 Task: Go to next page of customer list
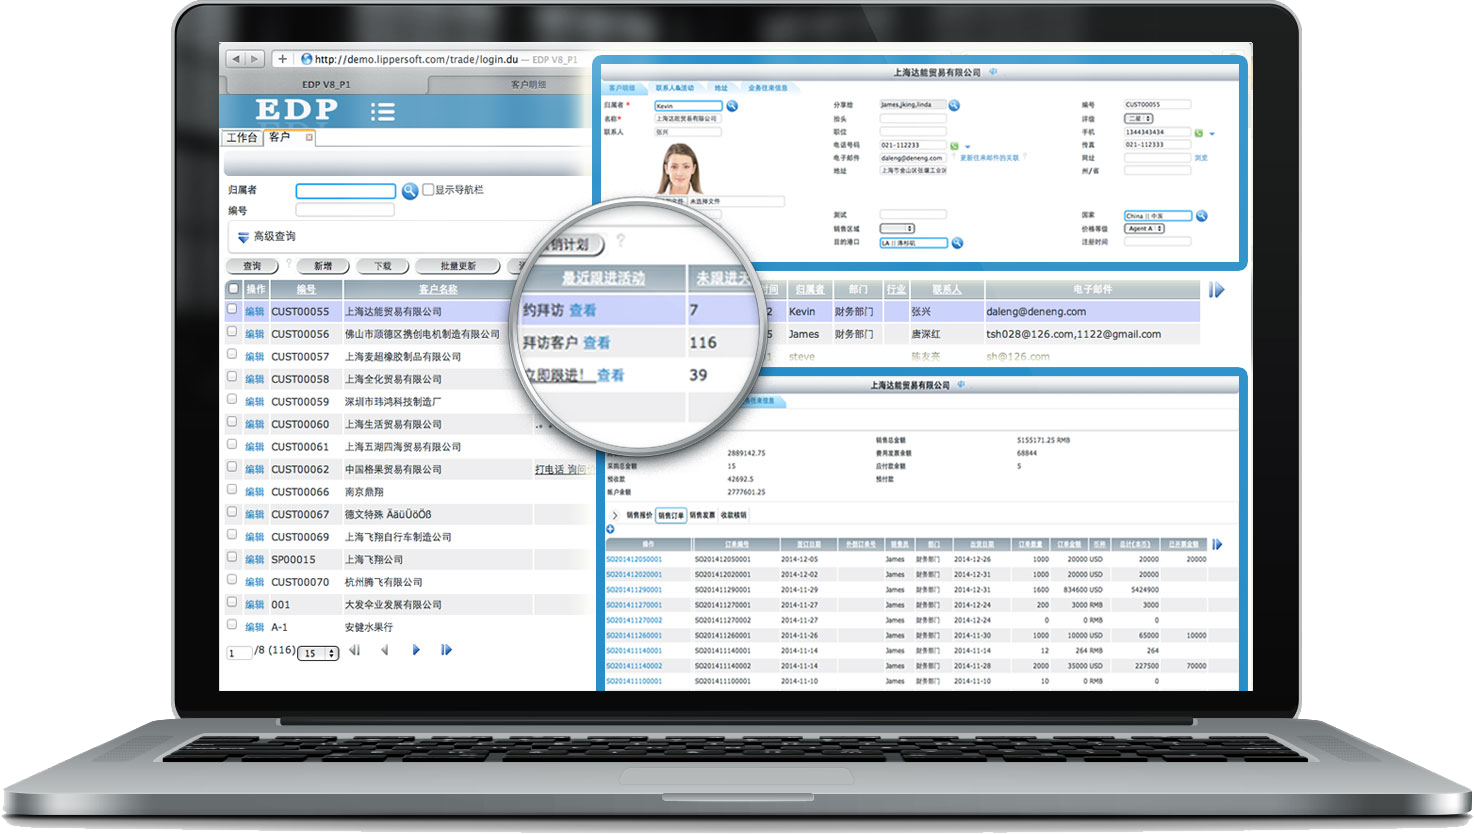pos(416,651)
